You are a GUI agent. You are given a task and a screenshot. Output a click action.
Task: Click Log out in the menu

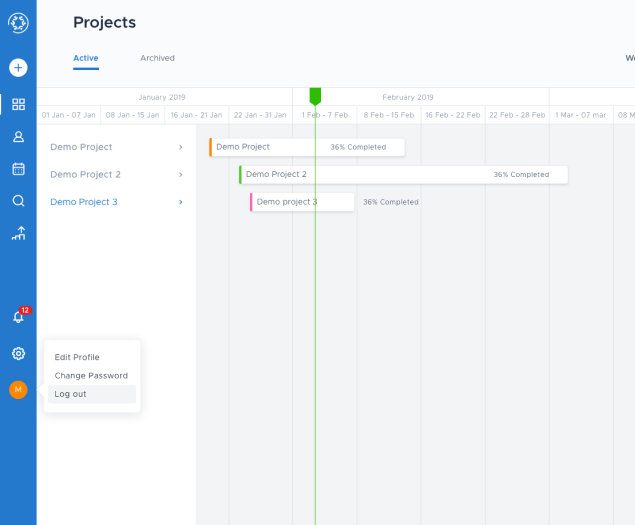(71, 394)
